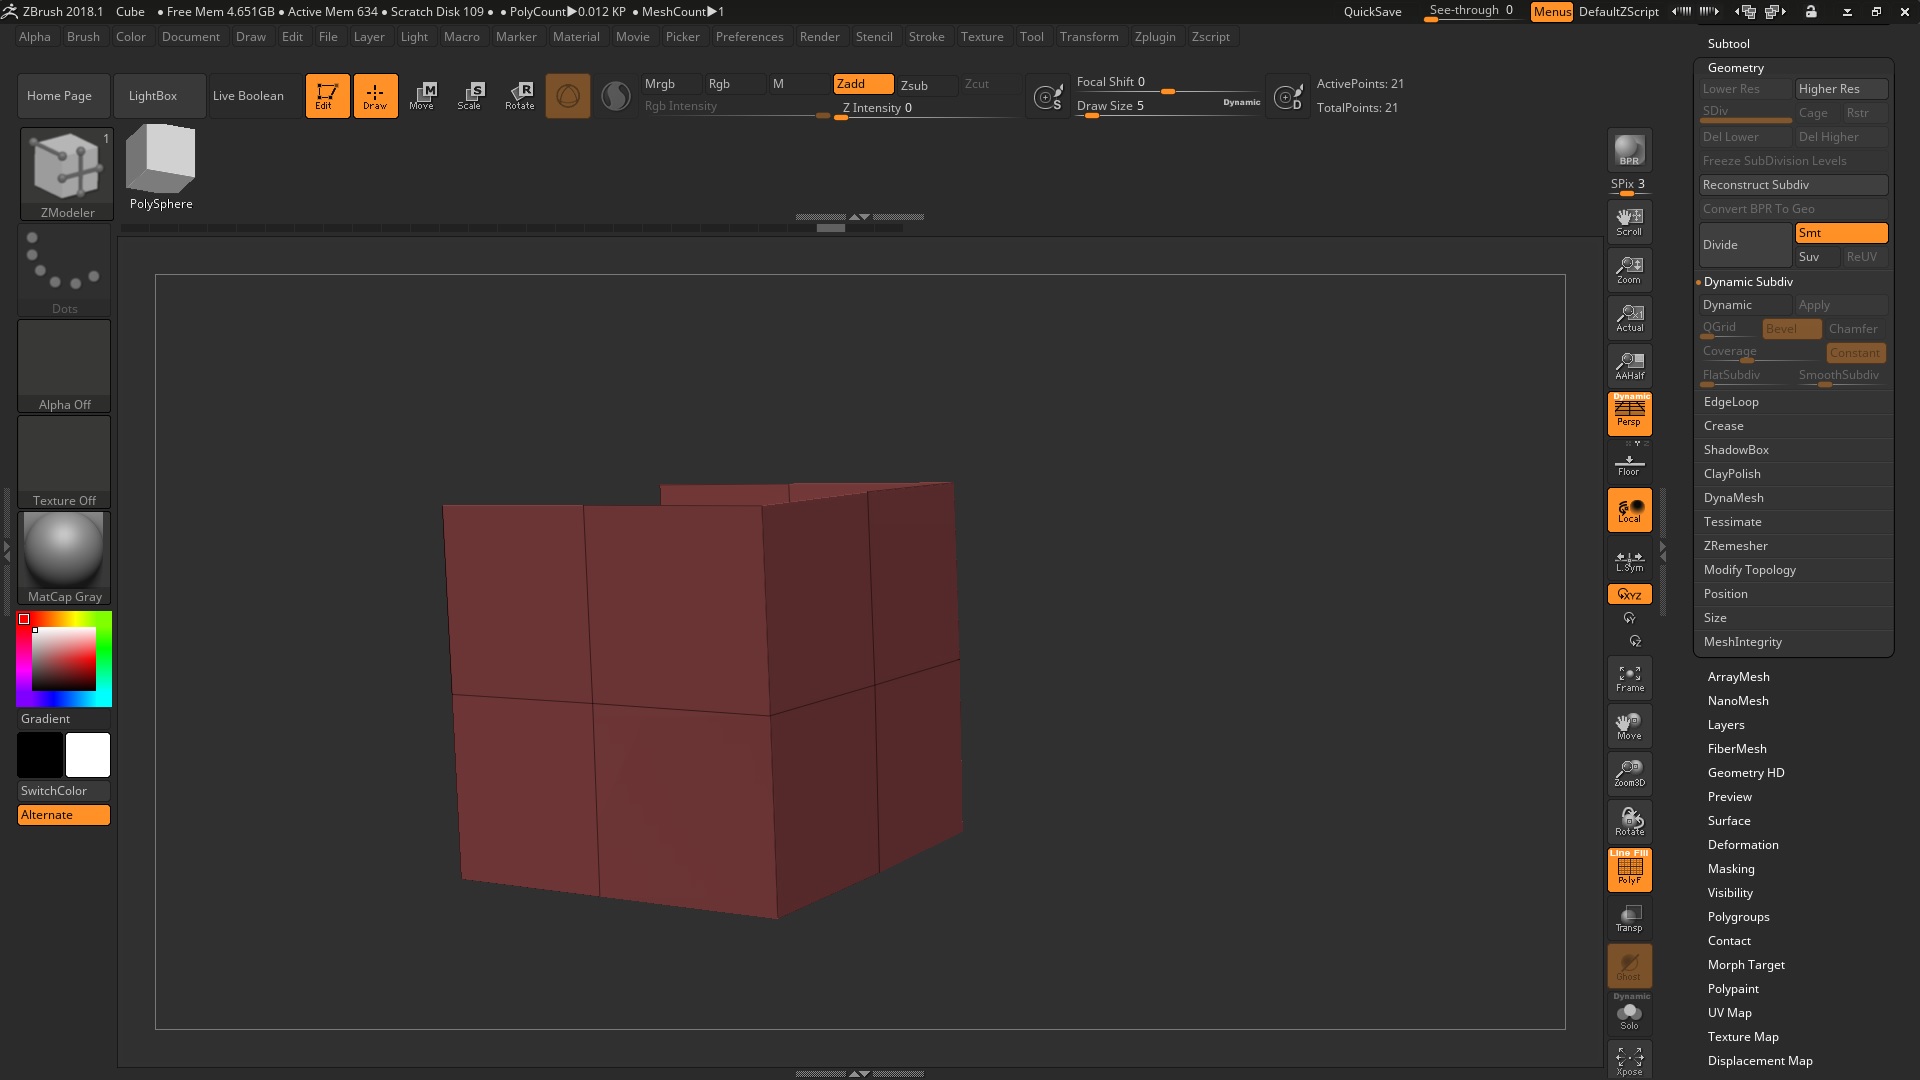Toggle PolyF polyframe display
This screenshot has height=1080, width=1920.
point(1630,870)
